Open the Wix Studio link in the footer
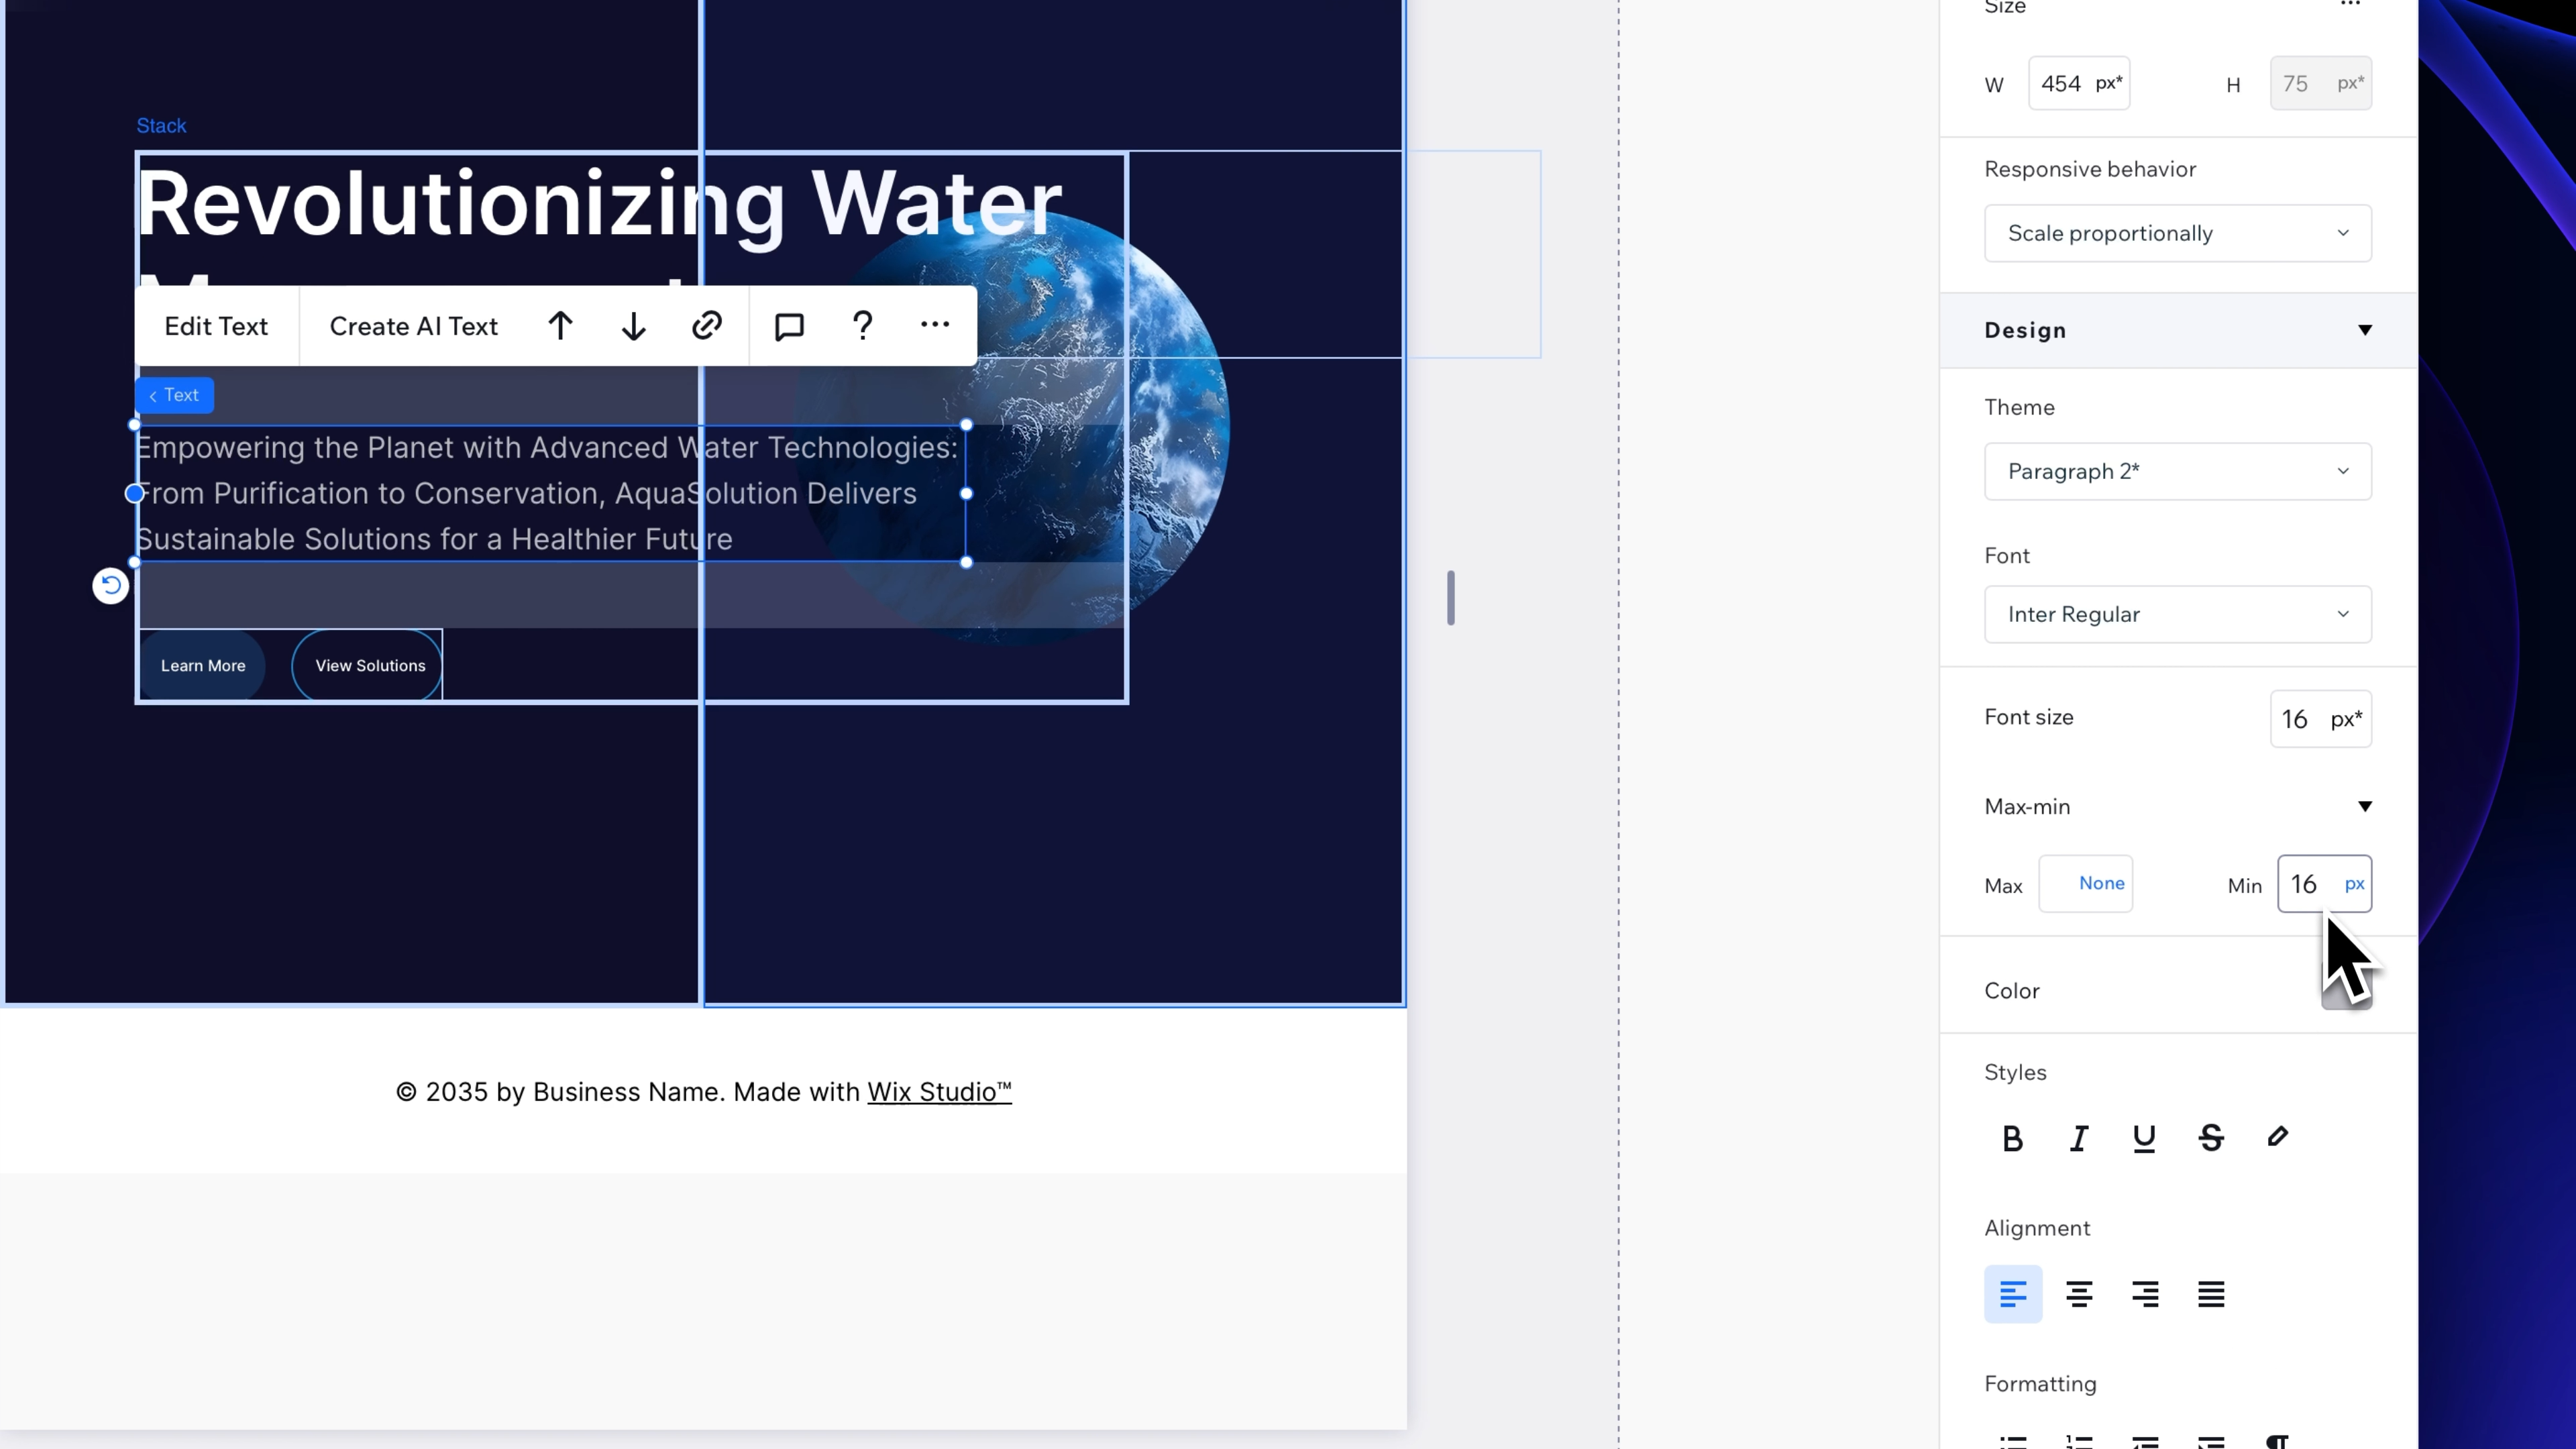 click(938, 1091)
